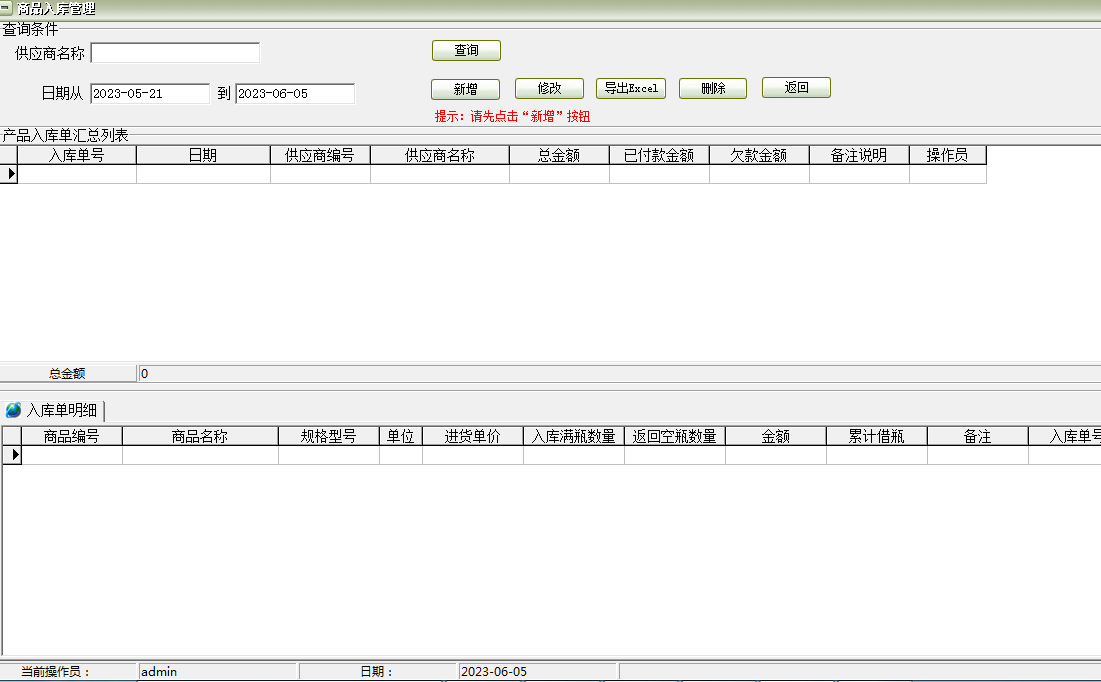Click the 规格型号 column header
This screenshot has width=1101, height=682.
pyautogui.click(x=329, y=436)
